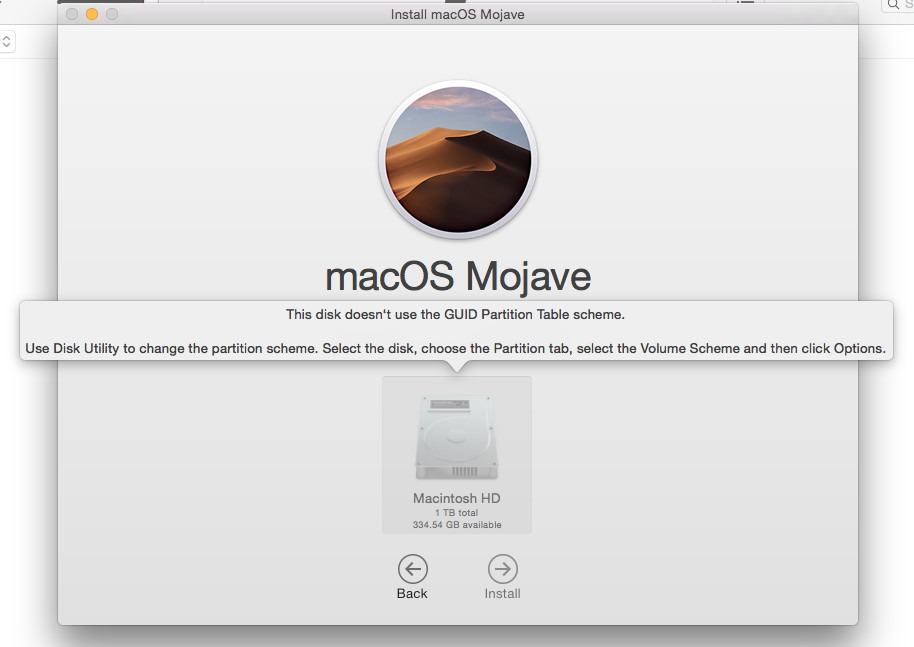Click the Disk Utility instruction text
Viewport: 914px width, 647px height.
point(455,349)
